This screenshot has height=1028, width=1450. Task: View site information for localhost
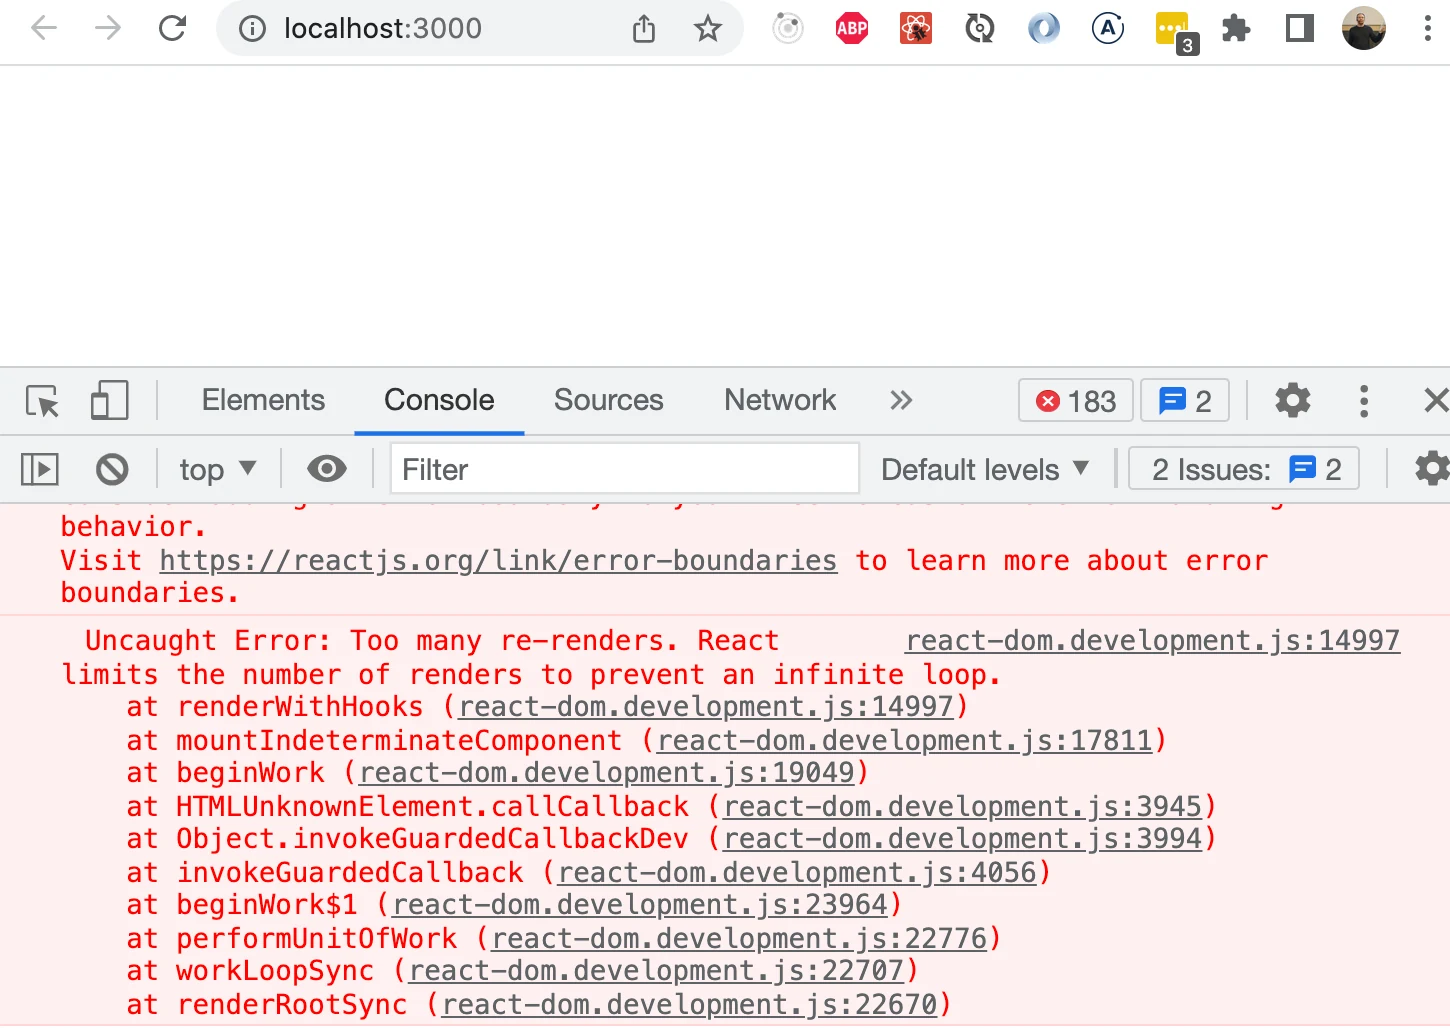[252, 29]
